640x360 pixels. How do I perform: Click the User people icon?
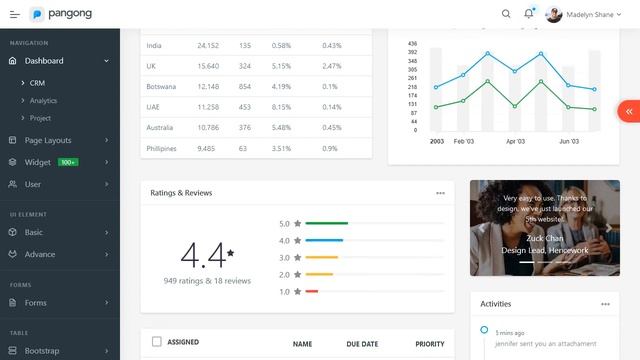(13, 184)
